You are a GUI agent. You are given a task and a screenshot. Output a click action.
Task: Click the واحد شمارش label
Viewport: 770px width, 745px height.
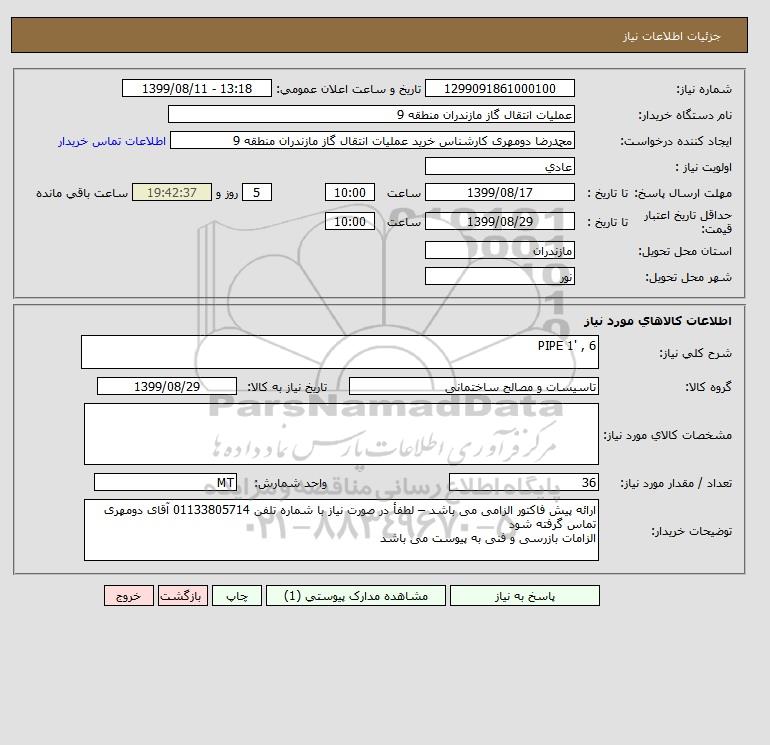[x=290, y=484]
